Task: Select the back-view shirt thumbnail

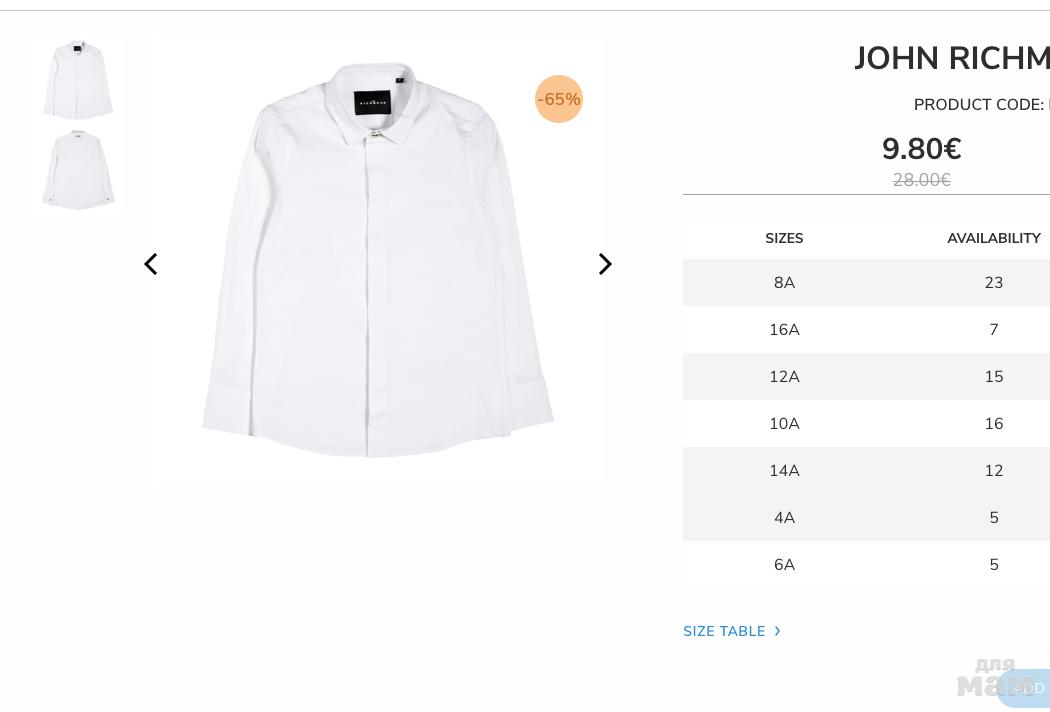Action: tap(78, 170)
